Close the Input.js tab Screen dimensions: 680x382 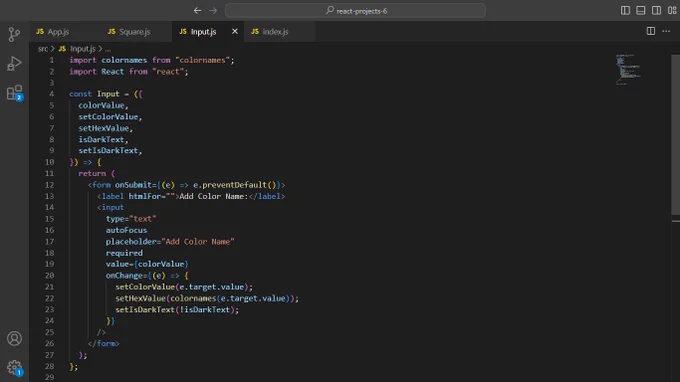click(x=235, y=31)
